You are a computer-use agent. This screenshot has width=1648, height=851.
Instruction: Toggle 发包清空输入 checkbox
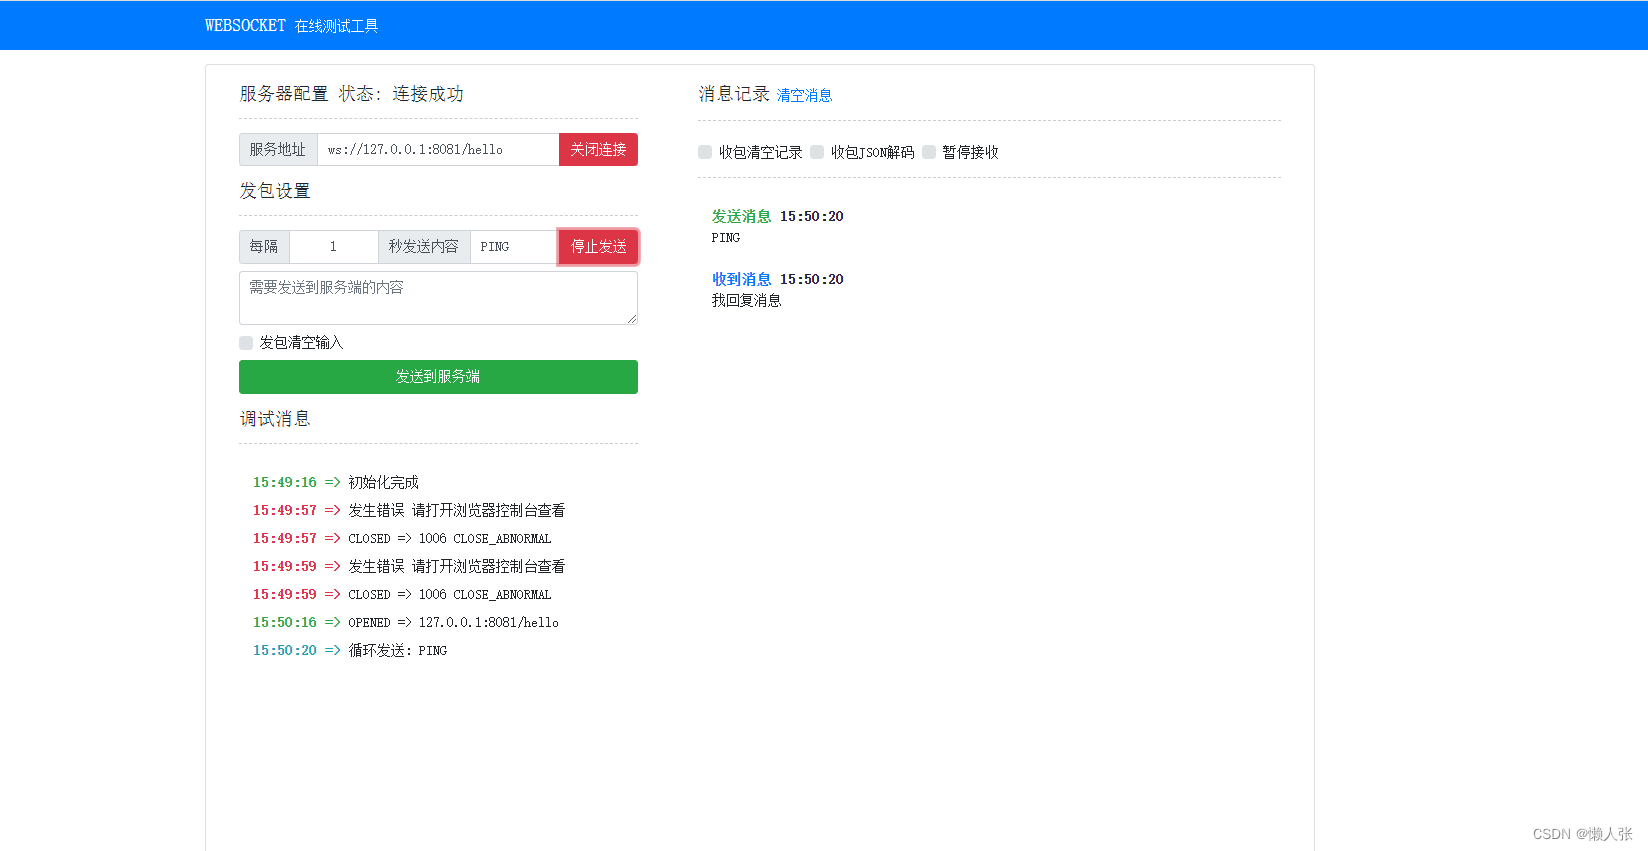[246, 343]
